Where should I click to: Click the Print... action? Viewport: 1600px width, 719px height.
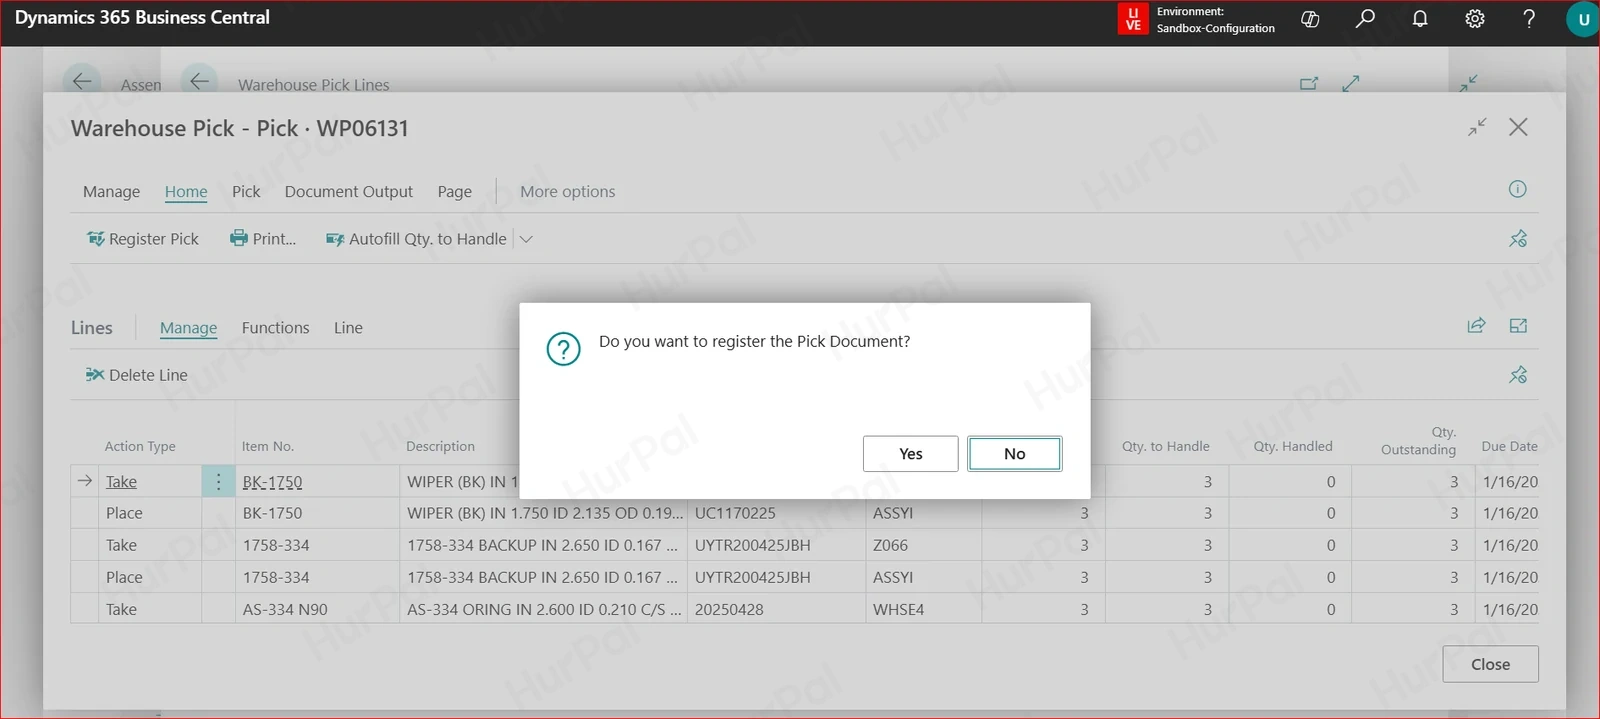[x=263, y=239]
